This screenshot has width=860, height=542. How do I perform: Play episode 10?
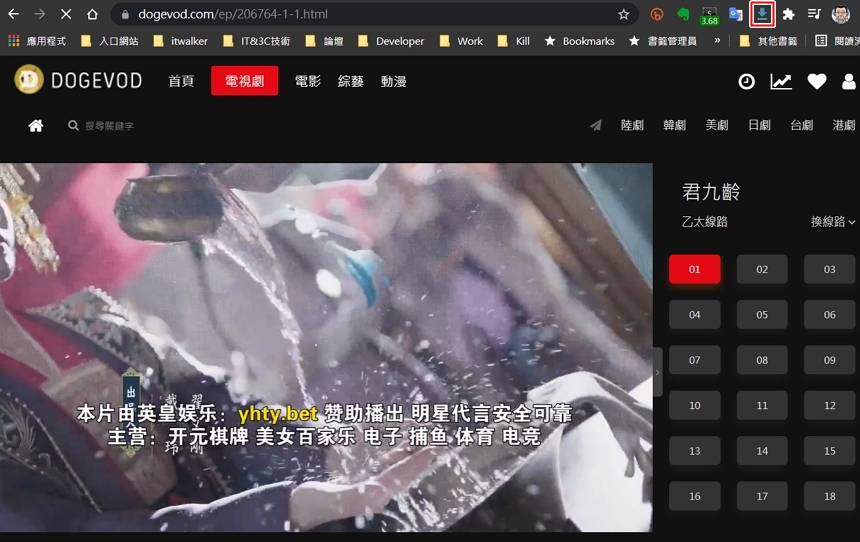pyautogui.click(x=694, y=405)
